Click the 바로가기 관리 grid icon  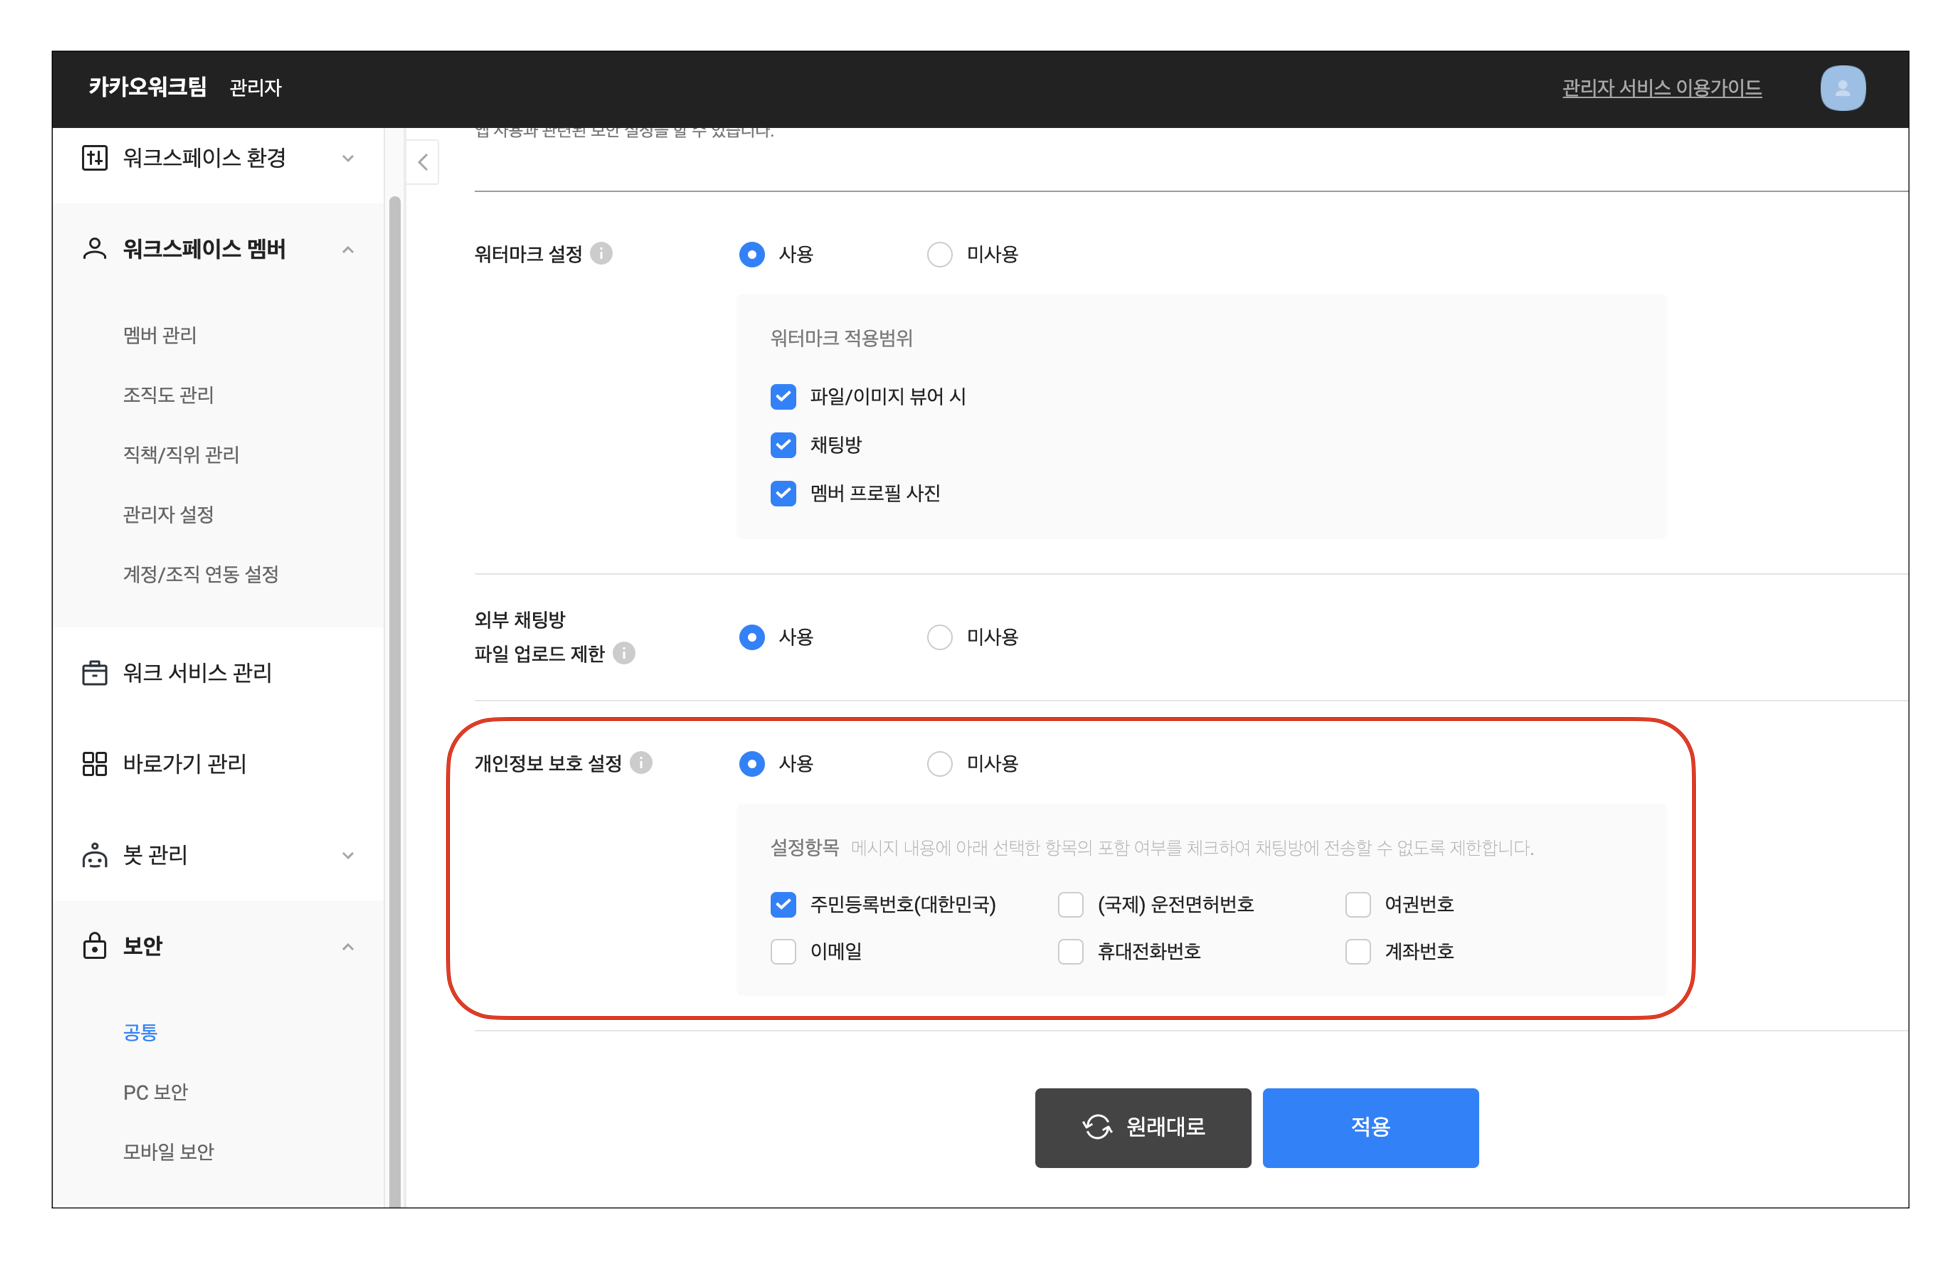tap(94, 764)
